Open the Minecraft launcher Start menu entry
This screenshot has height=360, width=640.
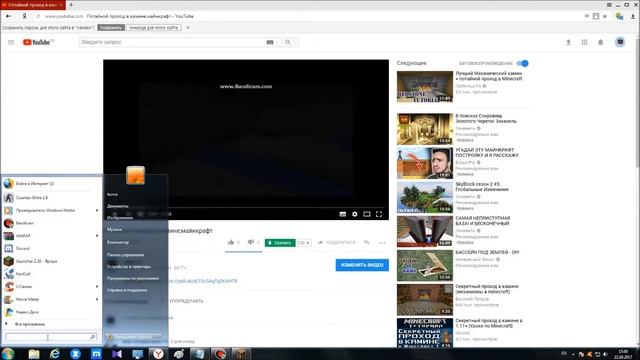click(x=50, y=261)
